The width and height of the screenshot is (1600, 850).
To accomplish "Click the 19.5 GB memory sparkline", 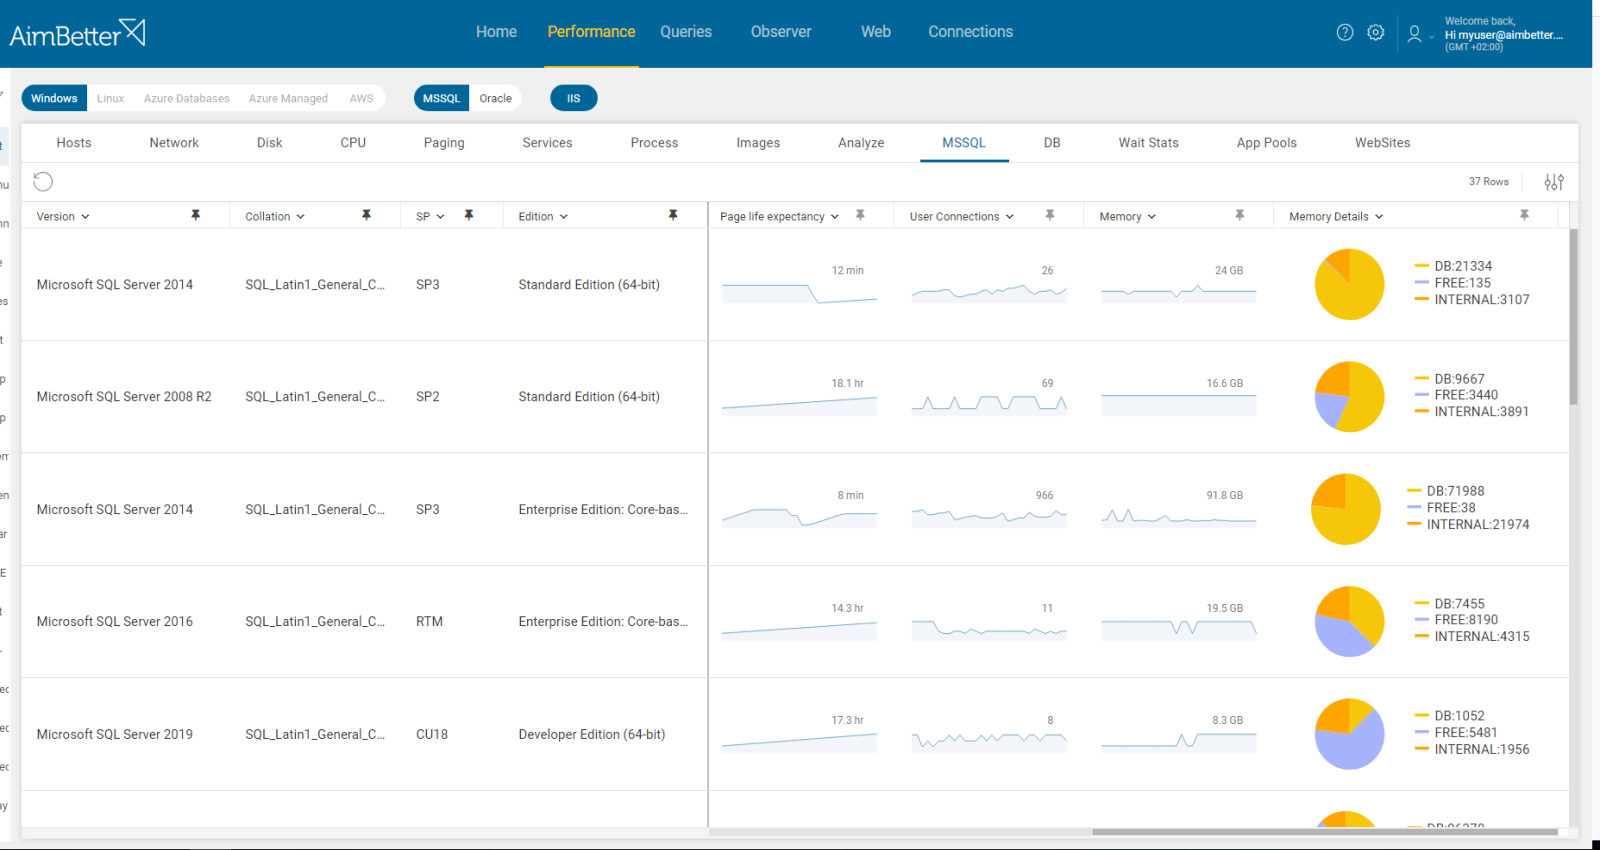I will [x=1179, y=628].
